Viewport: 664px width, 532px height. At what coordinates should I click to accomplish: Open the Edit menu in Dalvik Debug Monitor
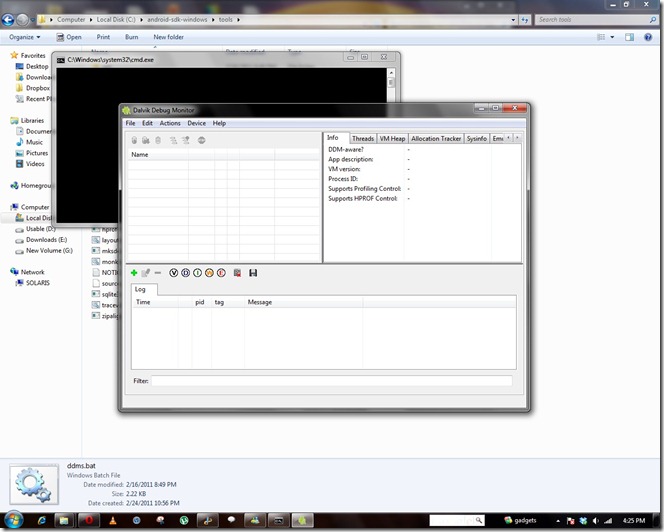pyautogui.click(x=147, y=123)
